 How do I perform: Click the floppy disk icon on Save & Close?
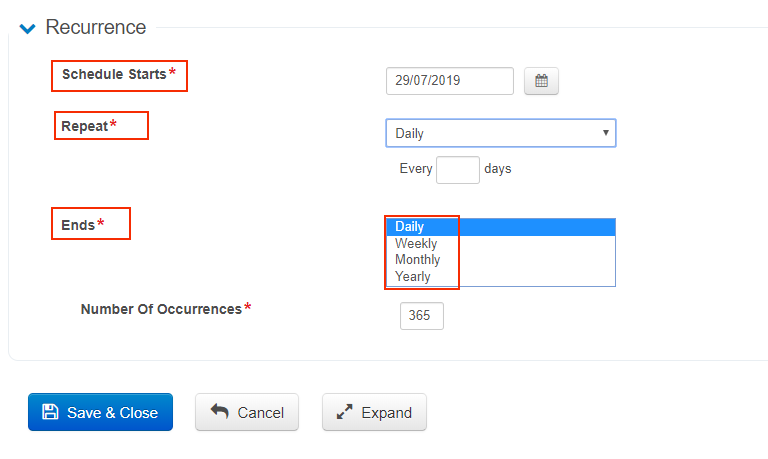(x=50, y=412)
